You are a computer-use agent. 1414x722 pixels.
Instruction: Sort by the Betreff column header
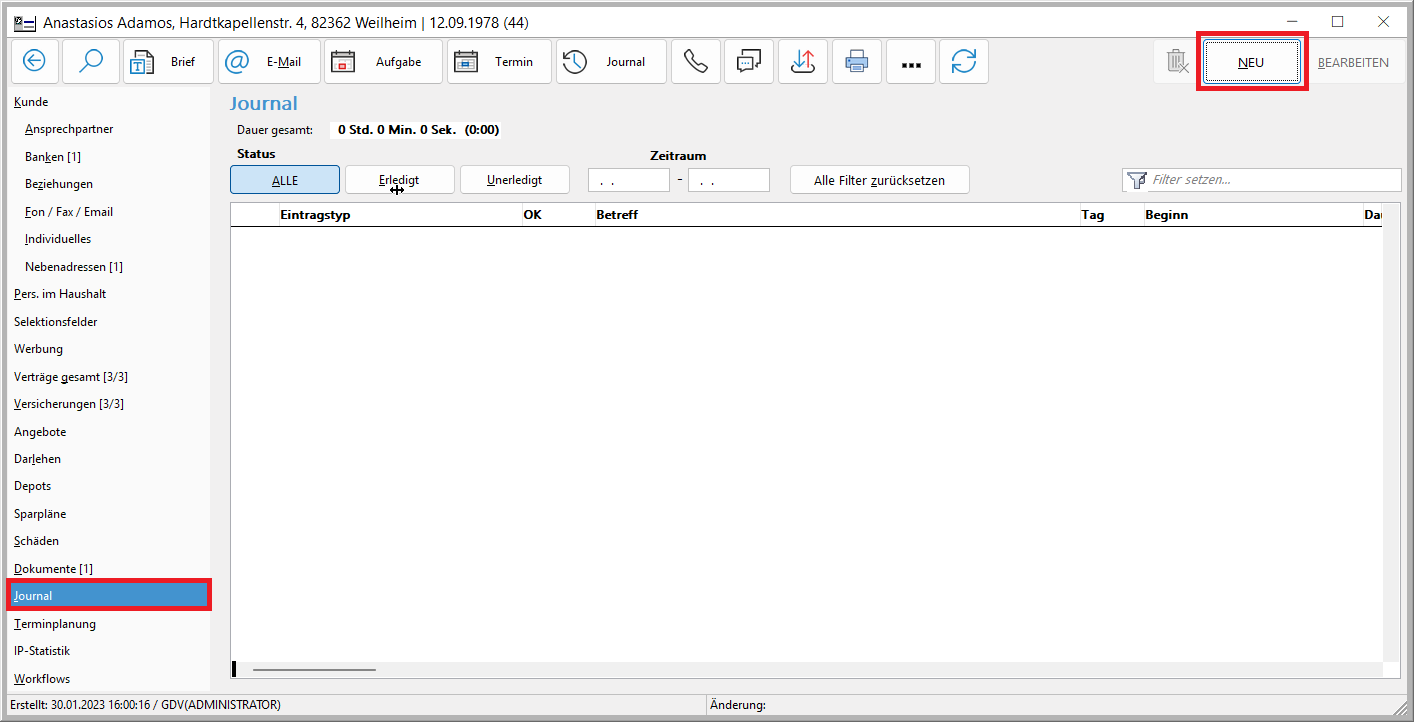pos(617,215)
